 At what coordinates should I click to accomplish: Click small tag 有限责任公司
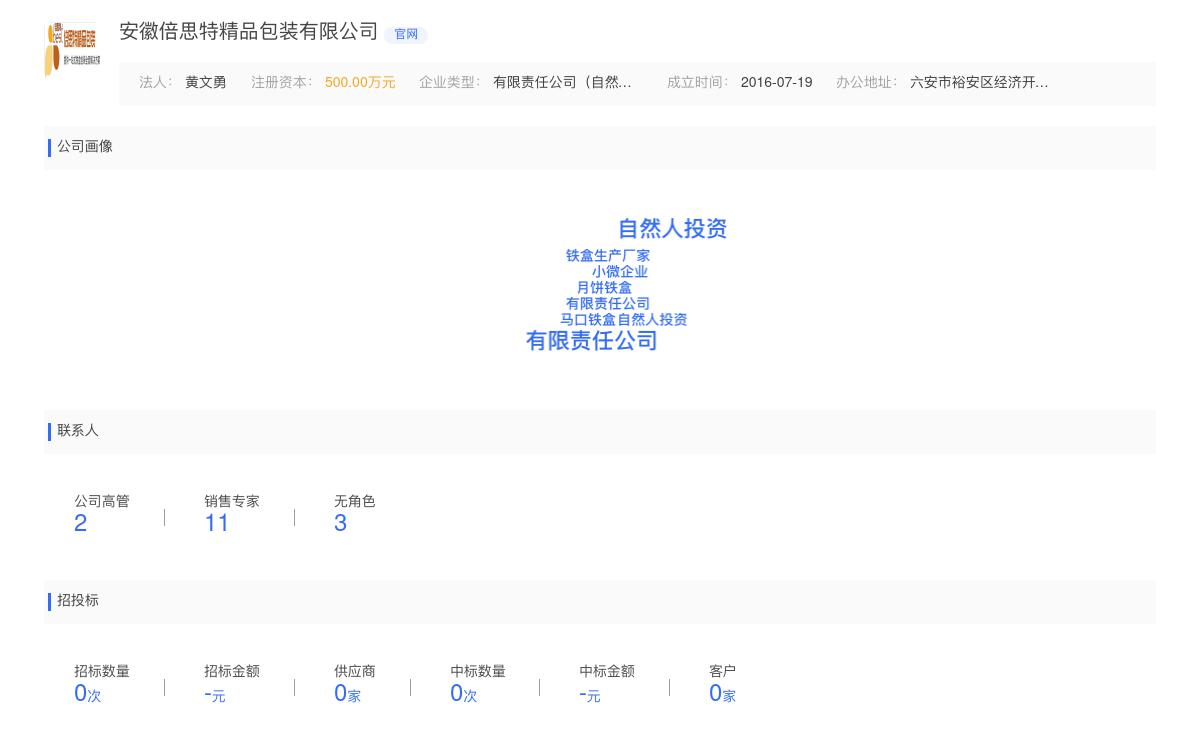[x=608, y=304]
